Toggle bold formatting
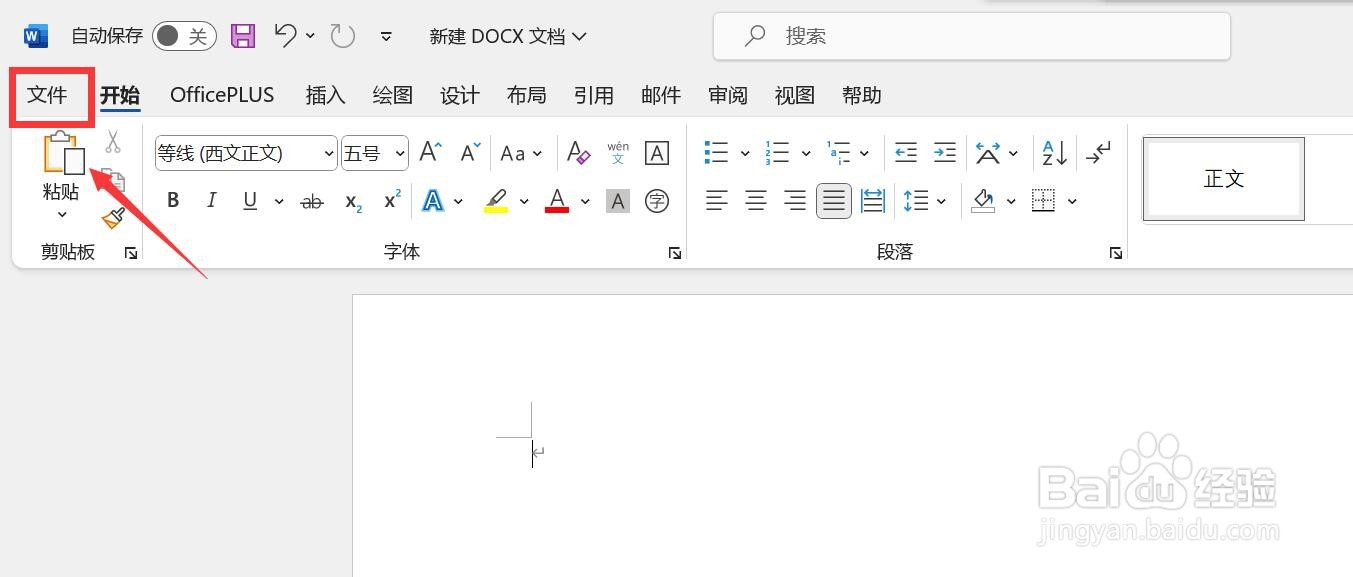The width and height of the screenshot is (1353, 577). 172,200
